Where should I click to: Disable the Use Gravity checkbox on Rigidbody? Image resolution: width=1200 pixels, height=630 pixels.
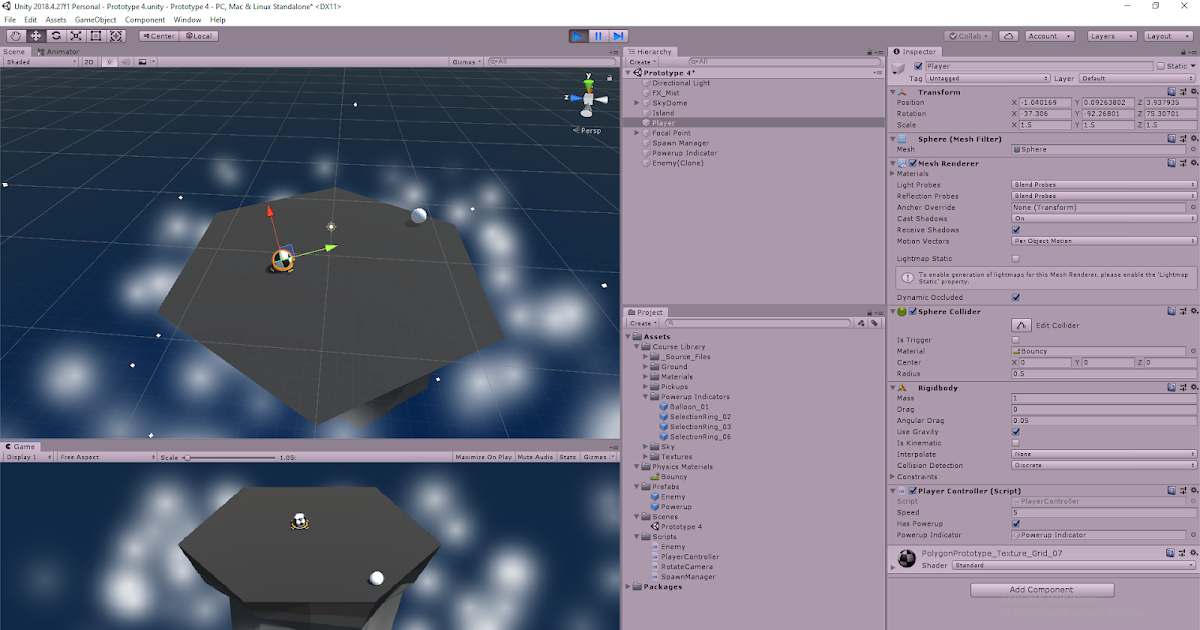(x=1015, y=431)
